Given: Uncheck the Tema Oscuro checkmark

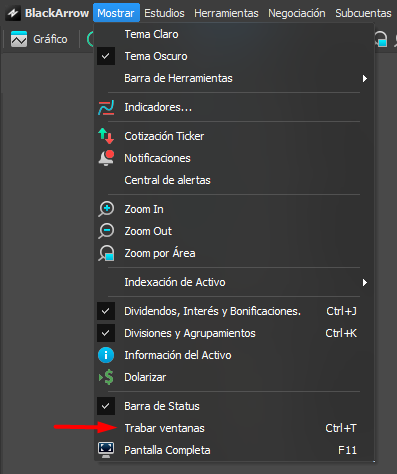Looking at the screenshot, I should tap(106, 56).
